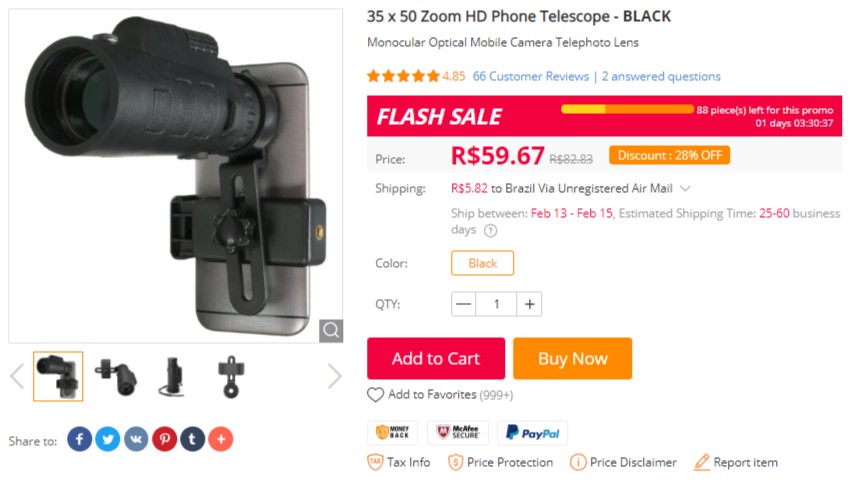Screen dimensions: 853x484
Task: Click the Buy Now button
Action: pyautogui.click(x=572, y=358)
